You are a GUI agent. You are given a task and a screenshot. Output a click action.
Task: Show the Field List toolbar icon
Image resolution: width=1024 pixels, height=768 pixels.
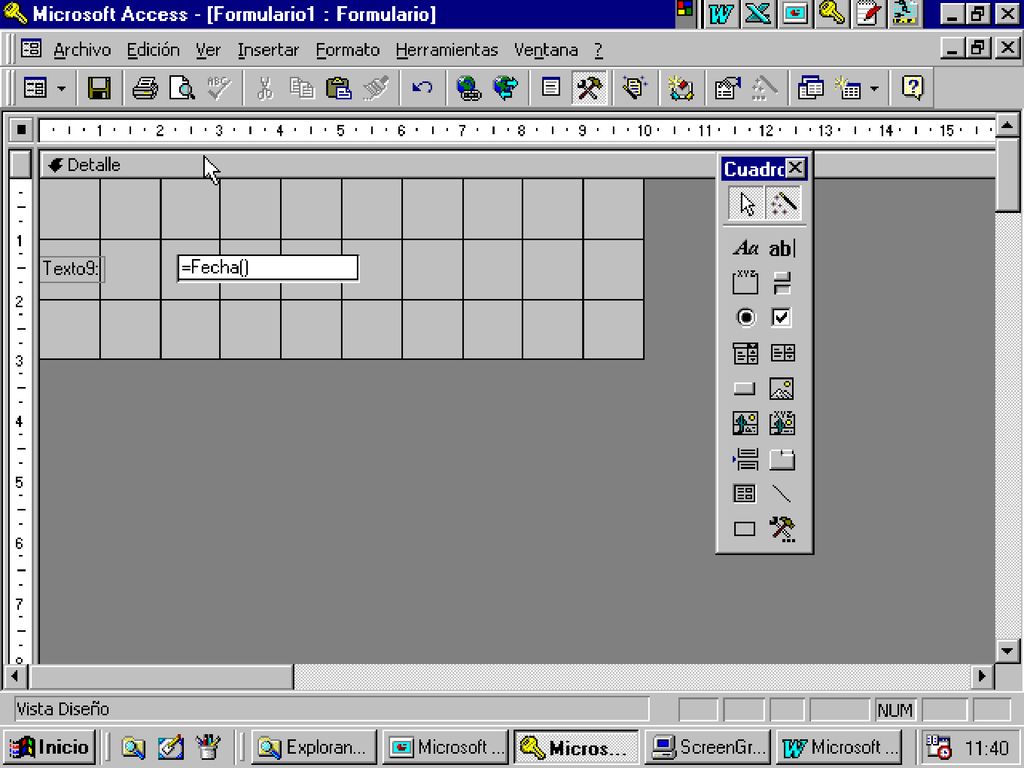pyautogui.click(x=551, y=88)
